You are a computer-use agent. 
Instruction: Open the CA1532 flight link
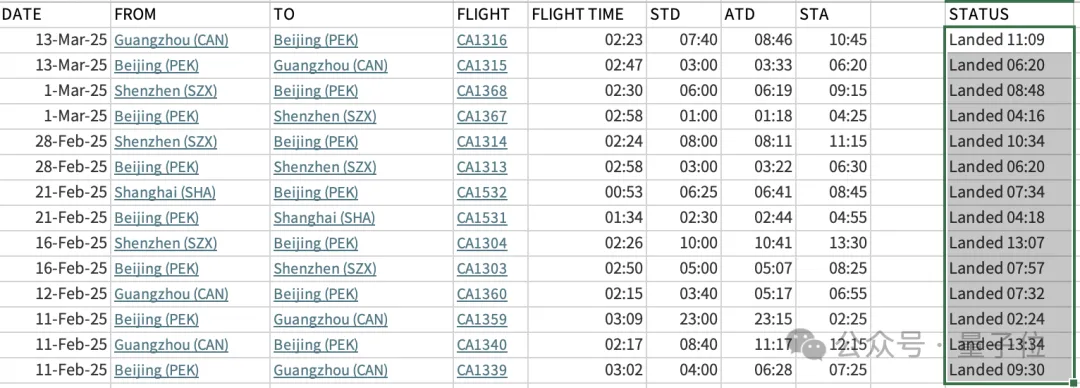click(x=481, y=192)
